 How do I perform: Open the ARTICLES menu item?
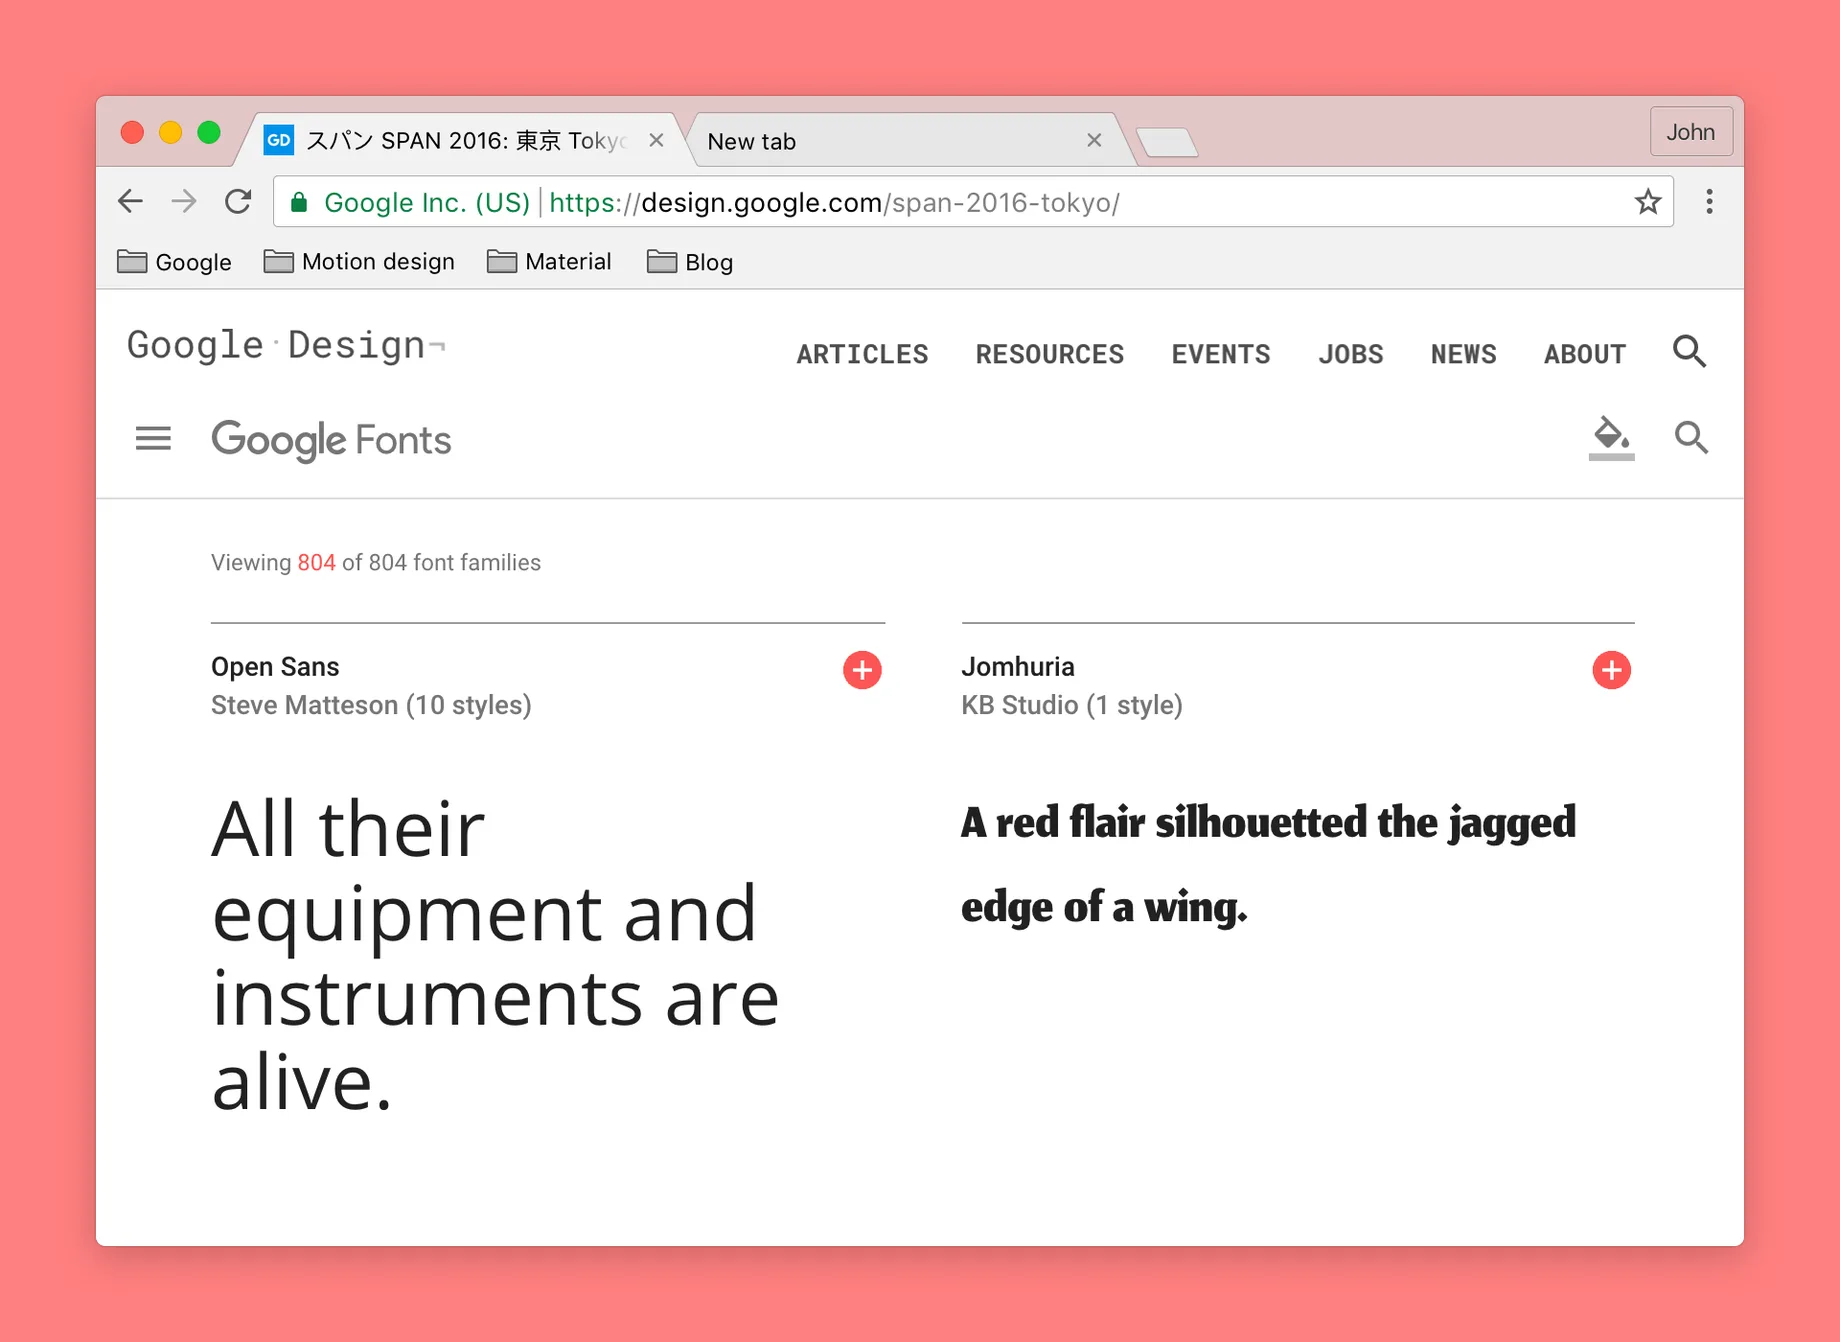click(862, 354)
